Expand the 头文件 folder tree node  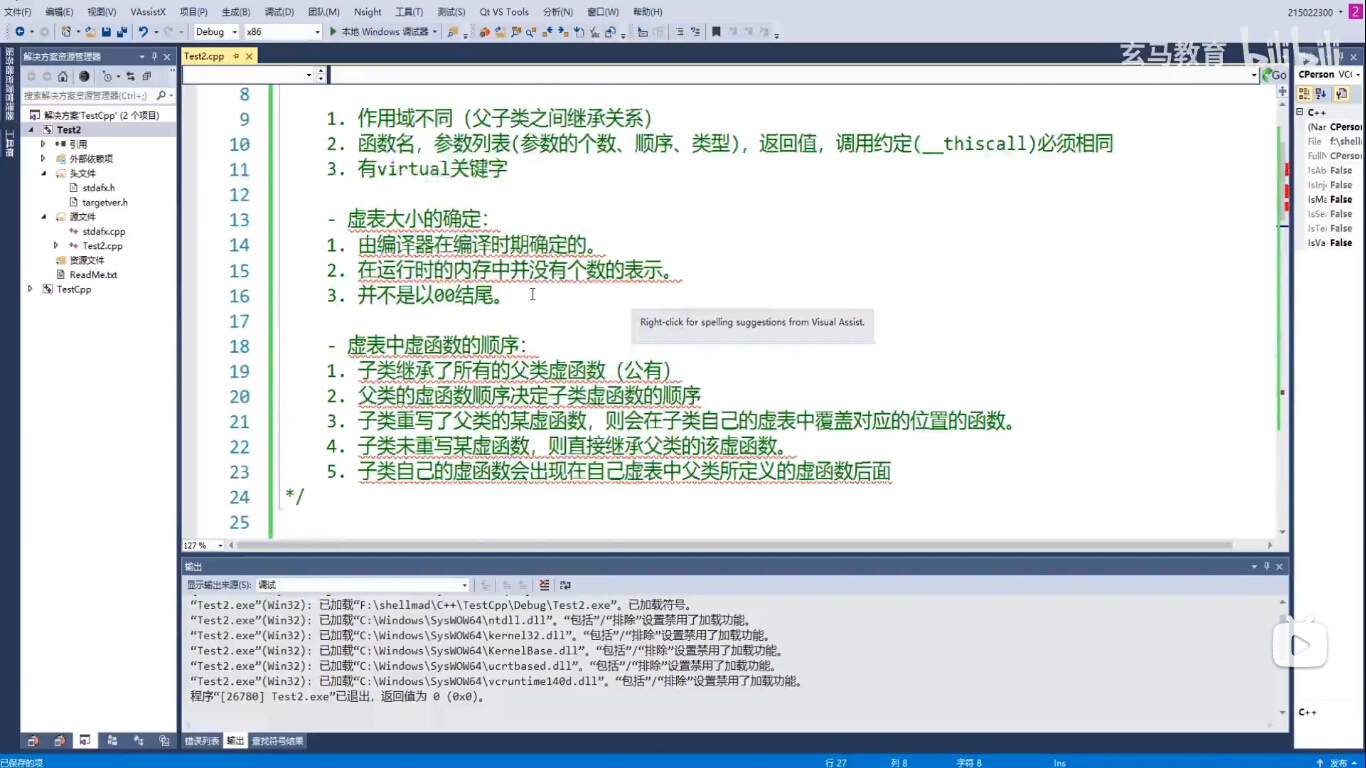[x=45, y=173]
